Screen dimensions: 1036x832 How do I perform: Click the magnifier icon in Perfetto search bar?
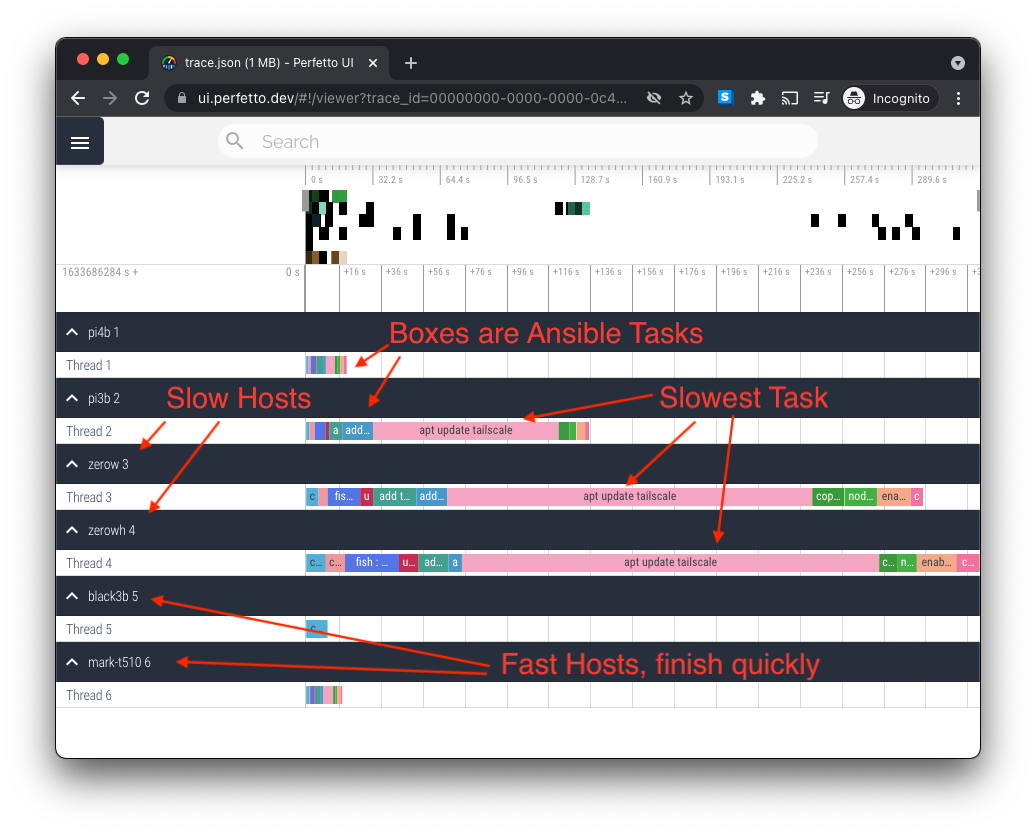pyautogui.click(x=234, y=141)
